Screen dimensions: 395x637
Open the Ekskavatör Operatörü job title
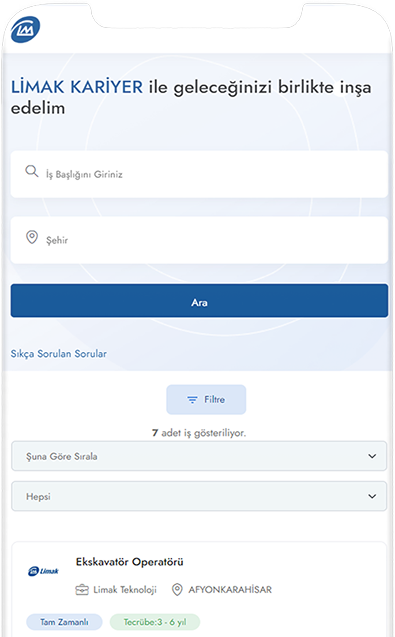pyautogui.click(x=129, y=562)
